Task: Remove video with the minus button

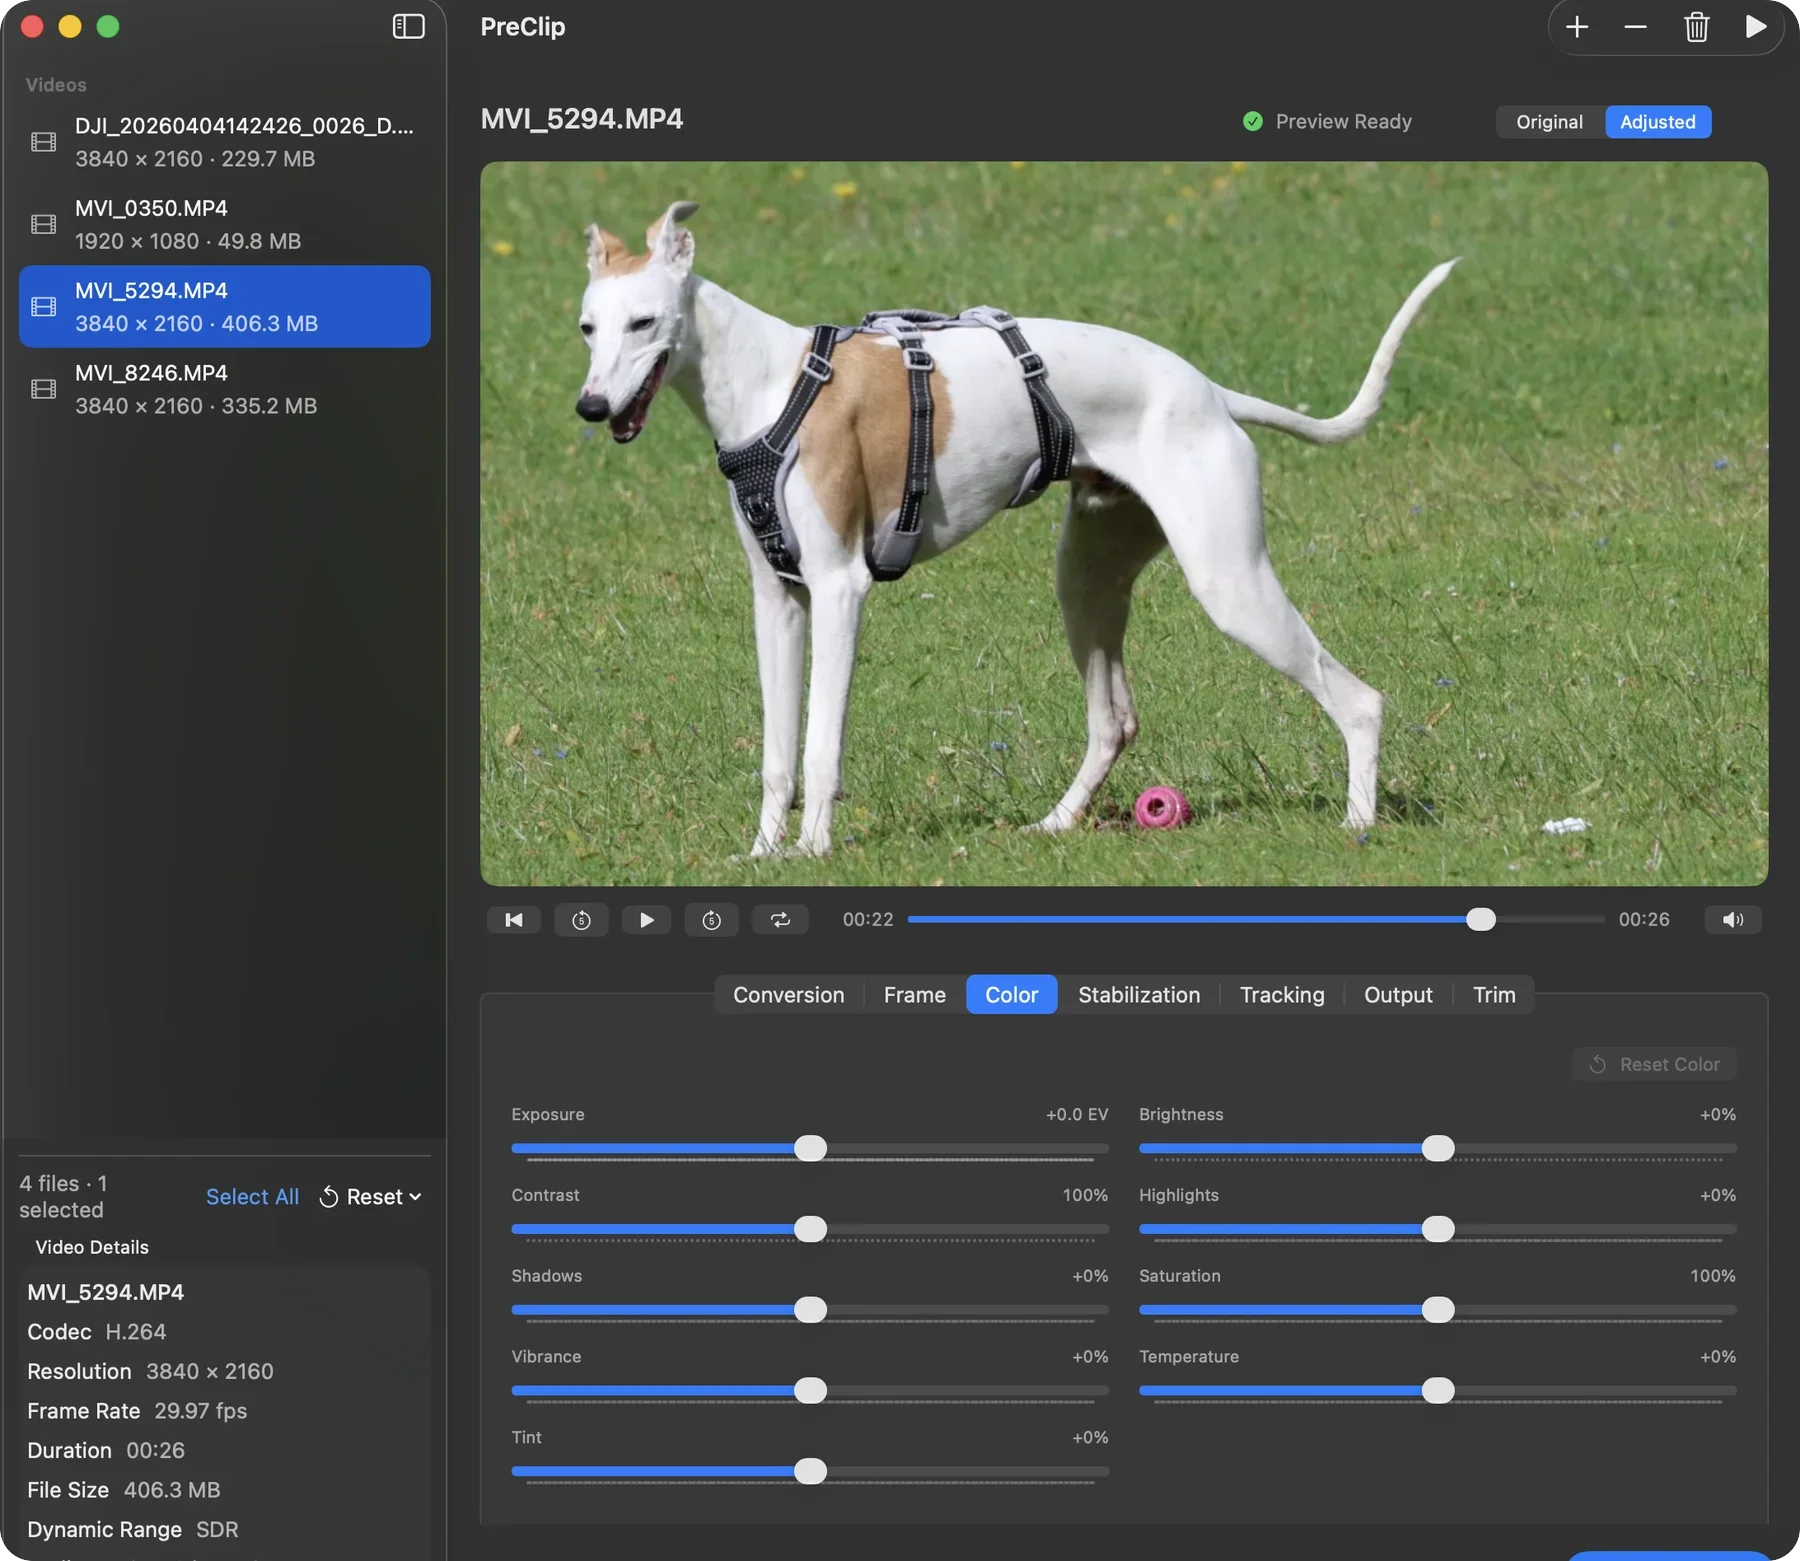Action: 1636,27
